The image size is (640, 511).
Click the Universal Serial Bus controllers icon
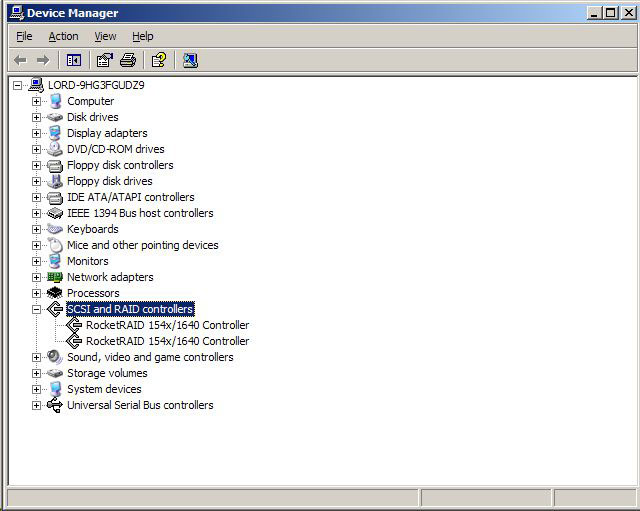coord(55,405)
